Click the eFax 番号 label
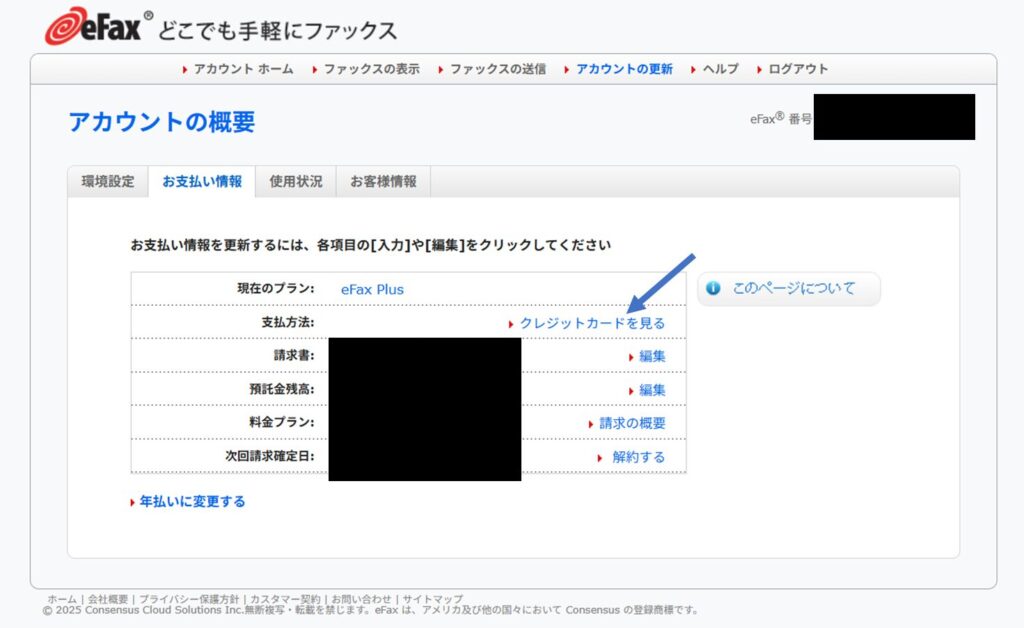Viewport: 1024px width, 628px height. (780, 118)
